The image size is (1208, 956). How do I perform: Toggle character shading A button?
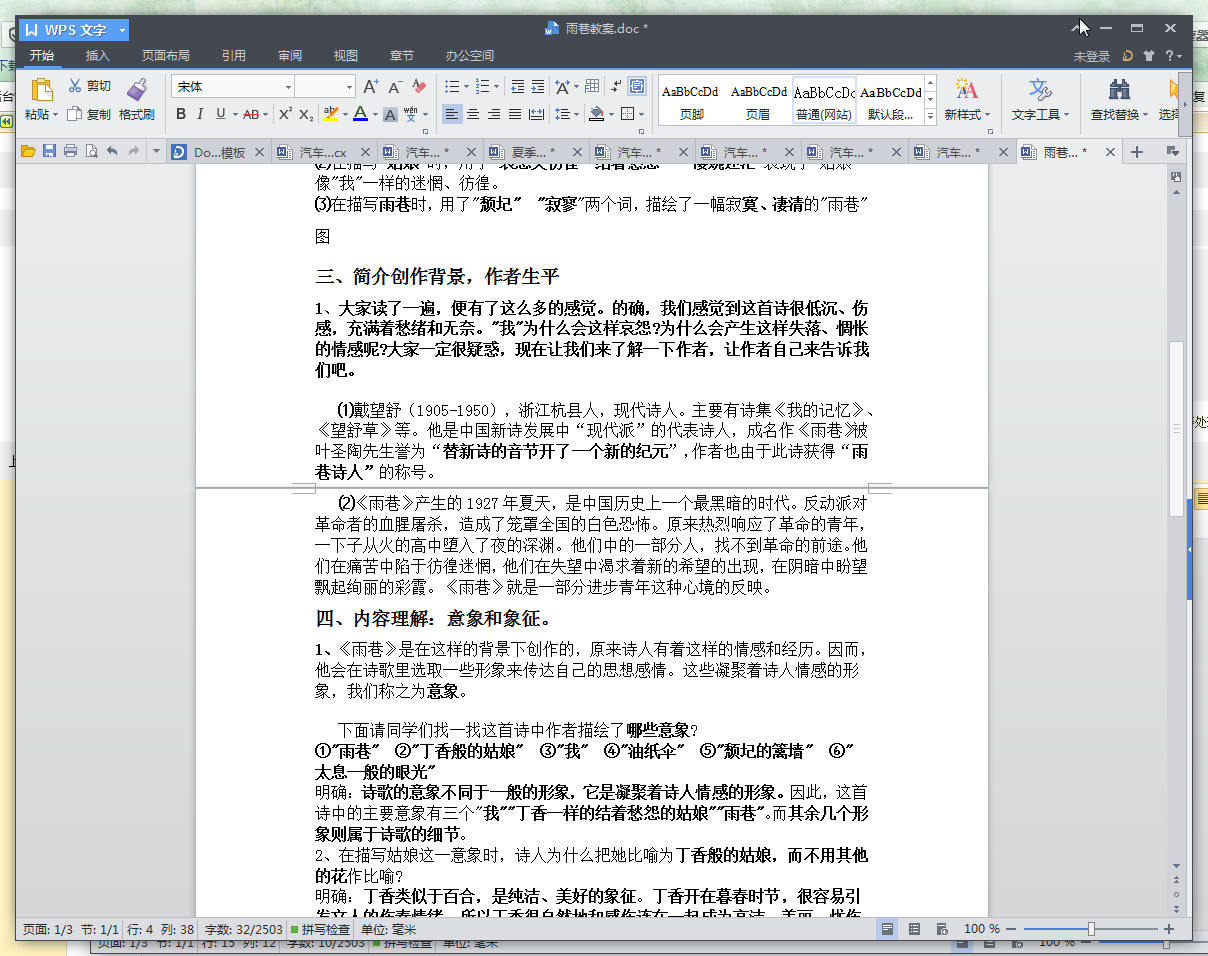pyautogui.click(x=391, y=114)
